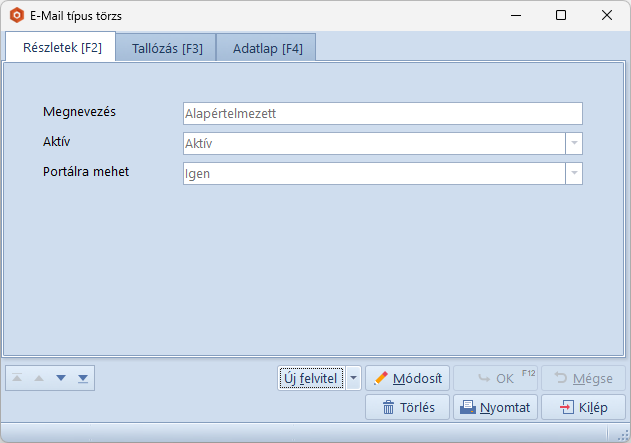Exit using the Kilép button
Screen dimensions: 631x443
point(583,407)
